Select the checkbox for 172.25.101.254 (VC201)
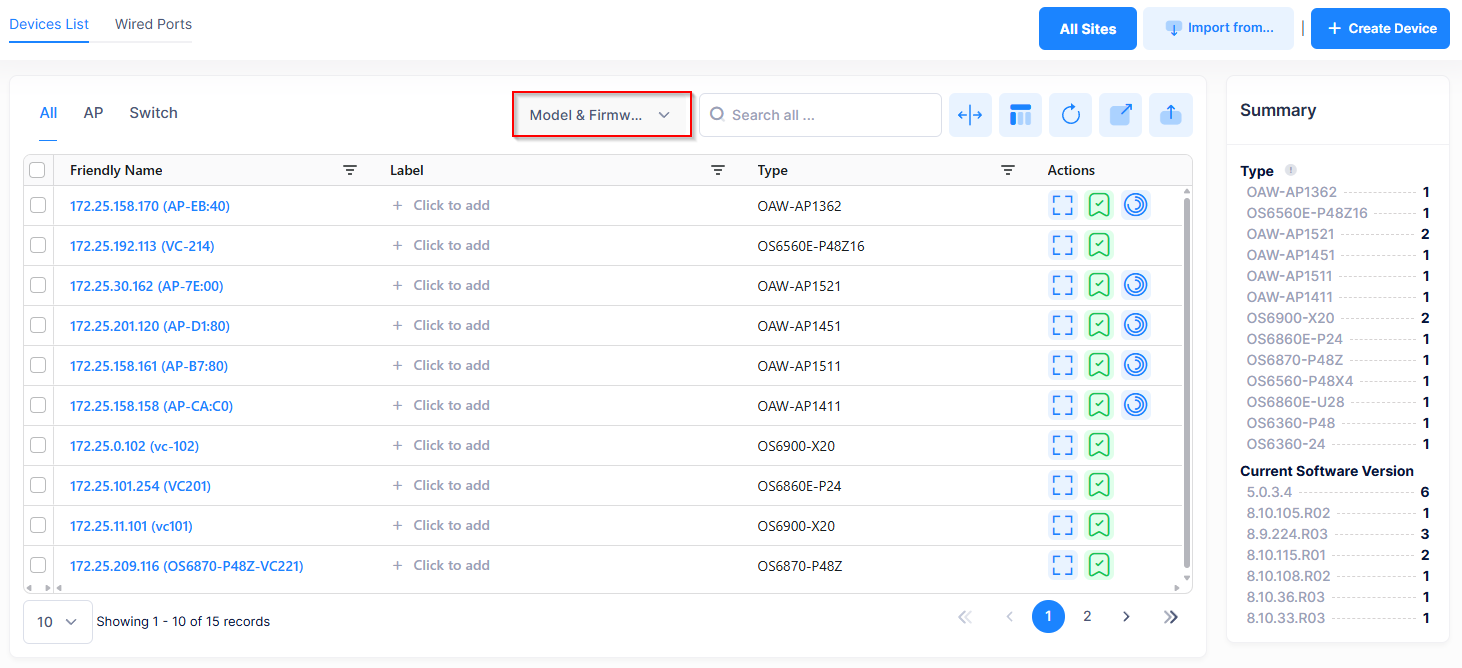 tap(38, 485)
